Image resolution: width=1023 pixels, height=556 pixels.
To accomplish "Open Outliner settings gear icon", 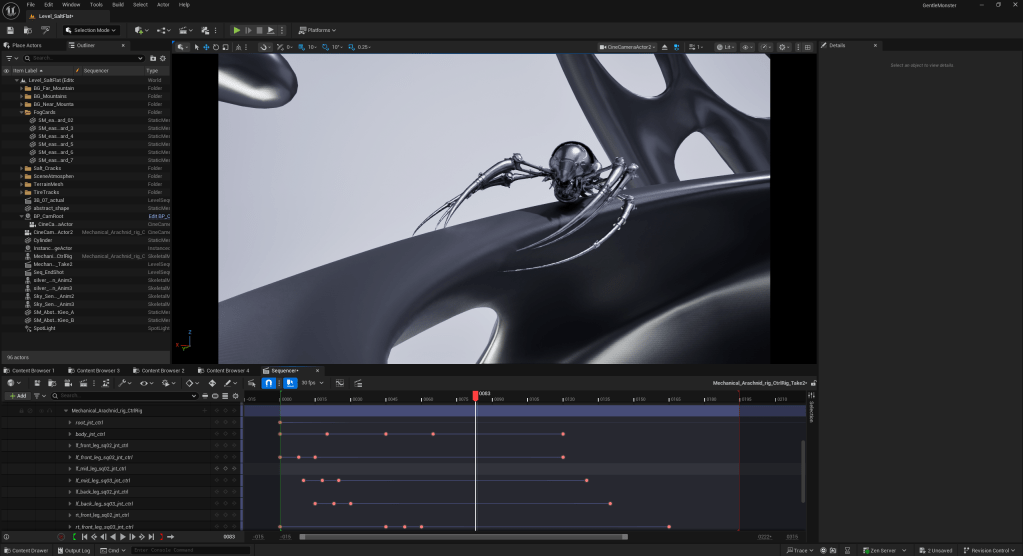I will (x=163, y=58).
